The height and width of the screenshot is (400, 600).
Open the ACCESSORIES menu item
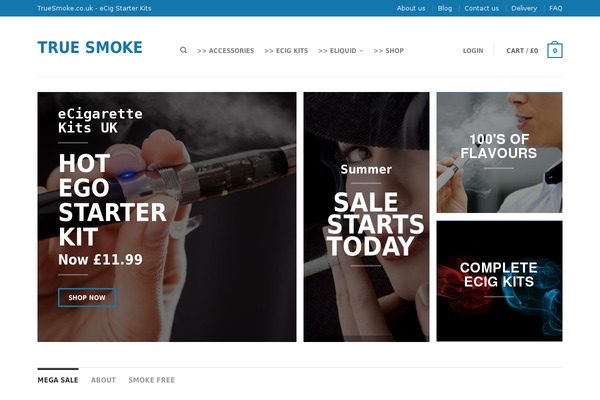[x=225, y=51]
